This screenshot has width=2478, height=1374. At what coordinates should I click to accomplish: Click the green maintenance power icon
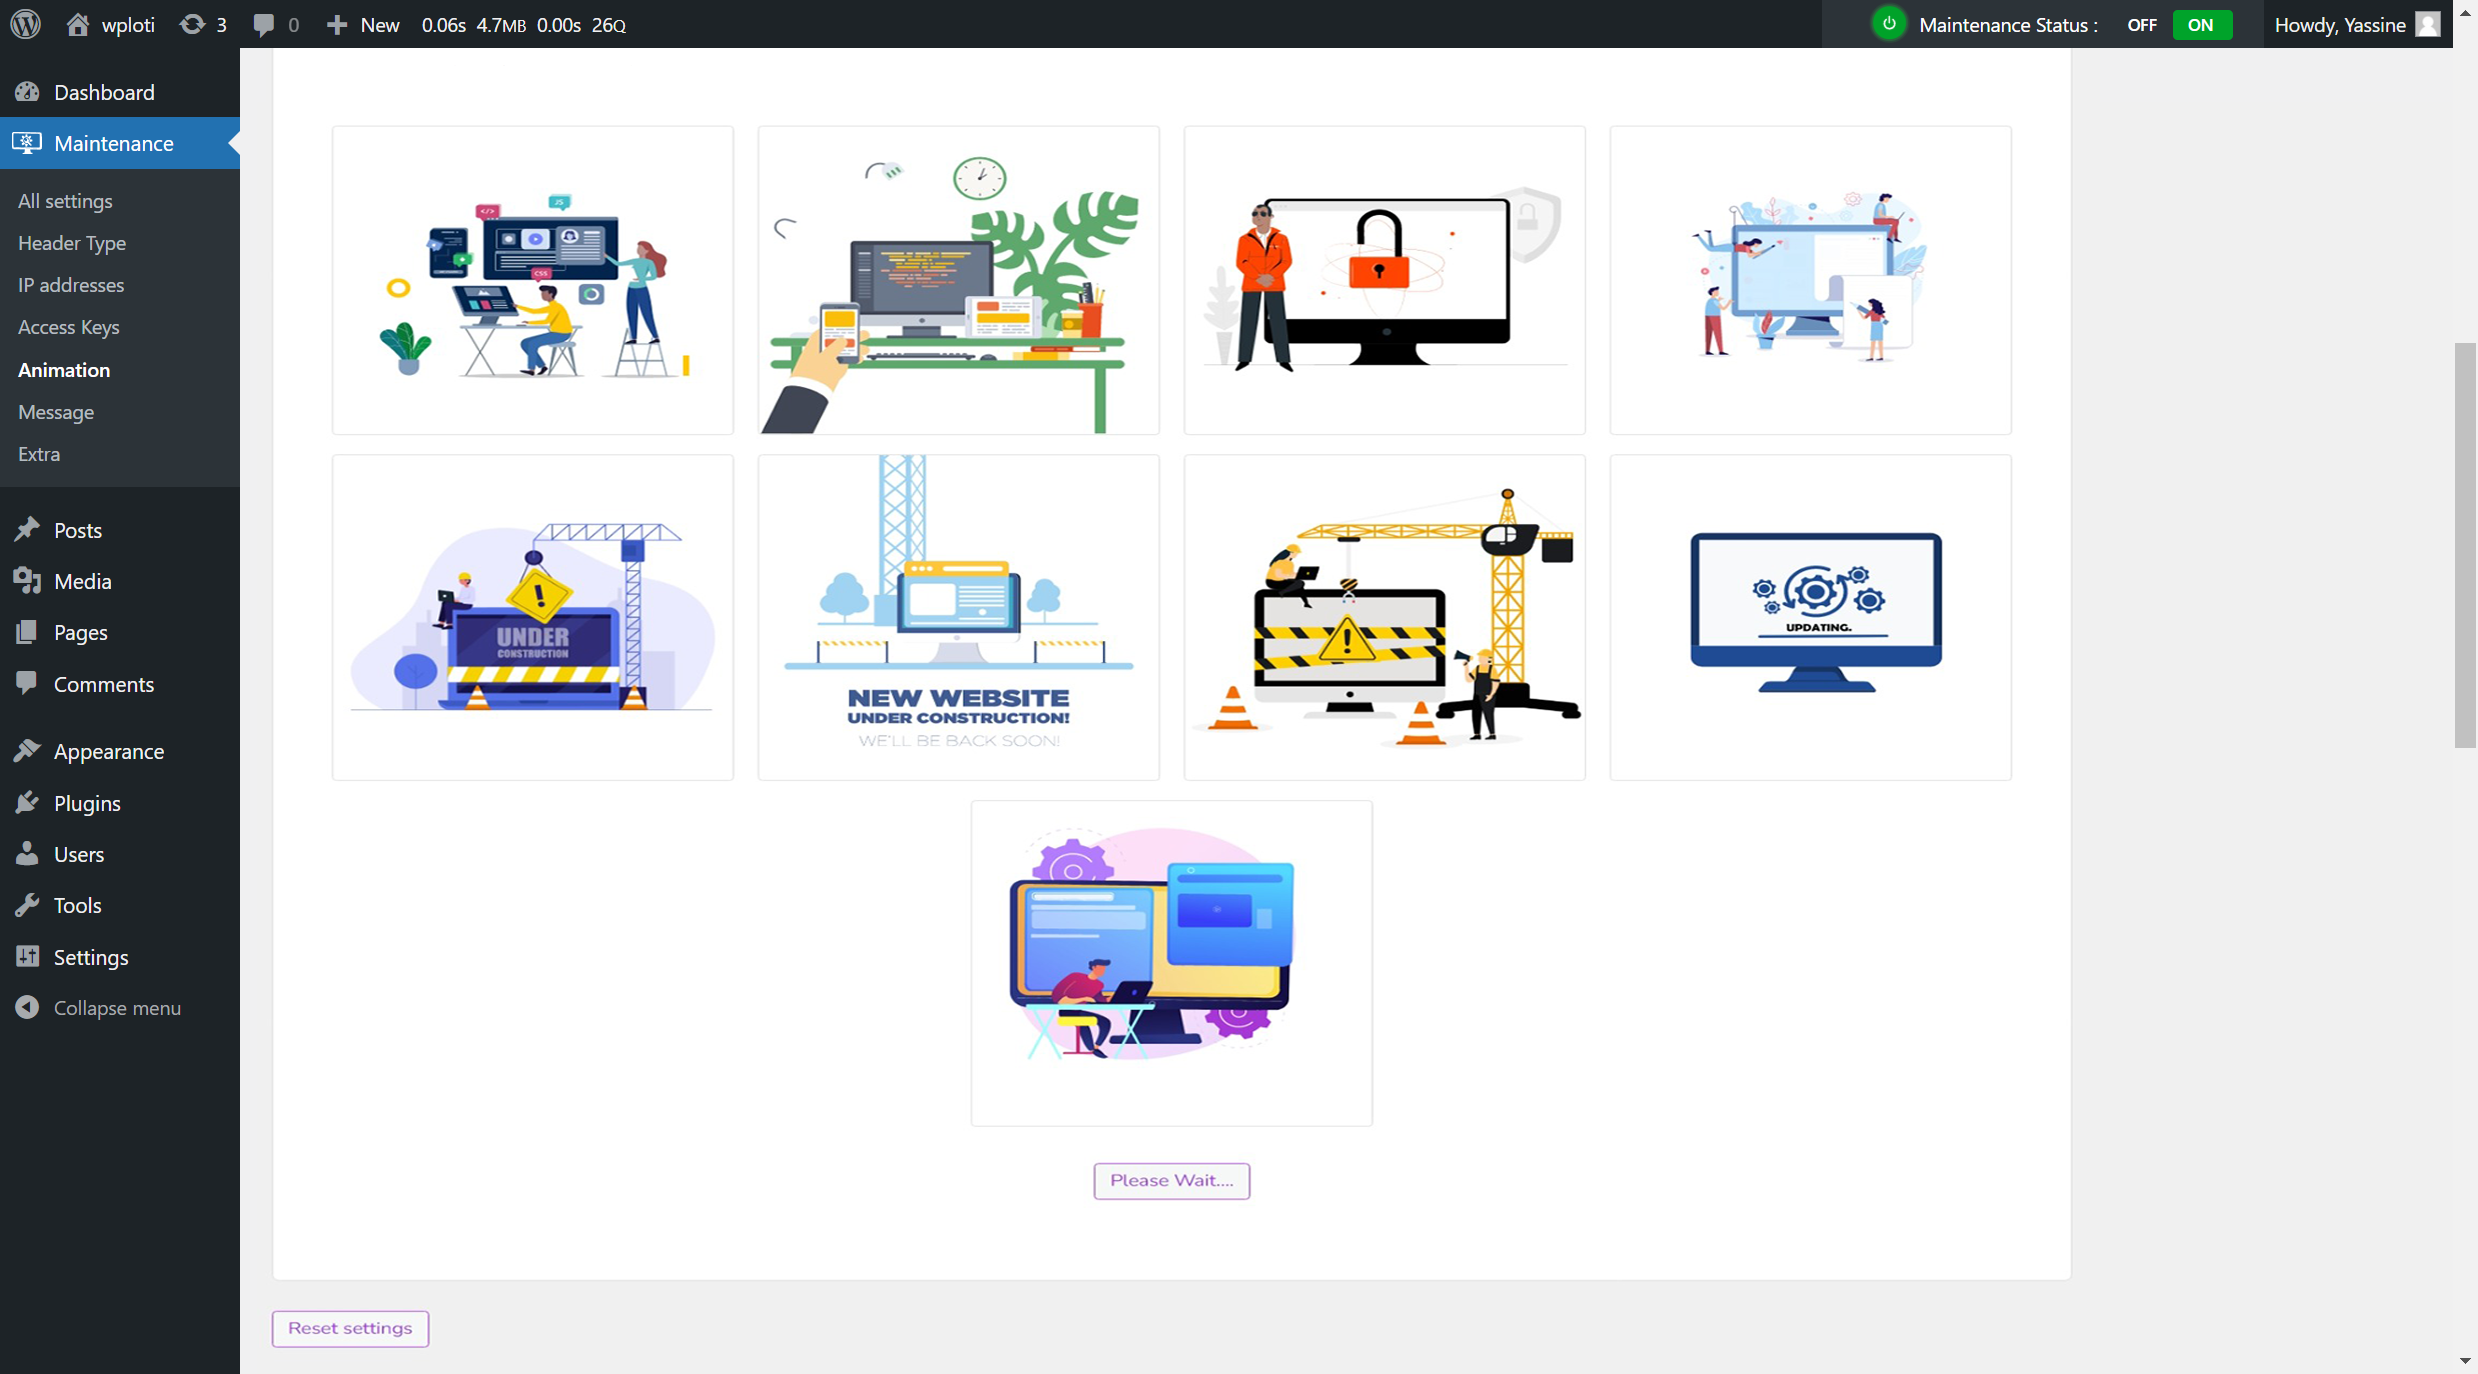click(x=1888, y=24)
